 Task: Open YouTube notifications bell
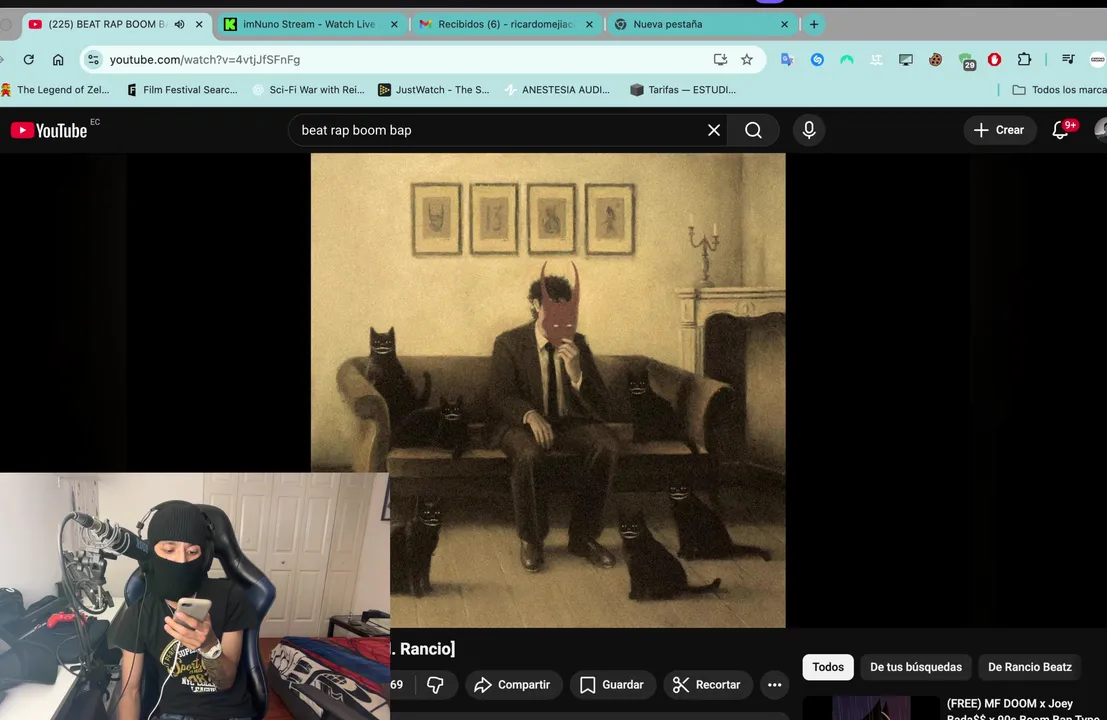(x=1060, y=130)
